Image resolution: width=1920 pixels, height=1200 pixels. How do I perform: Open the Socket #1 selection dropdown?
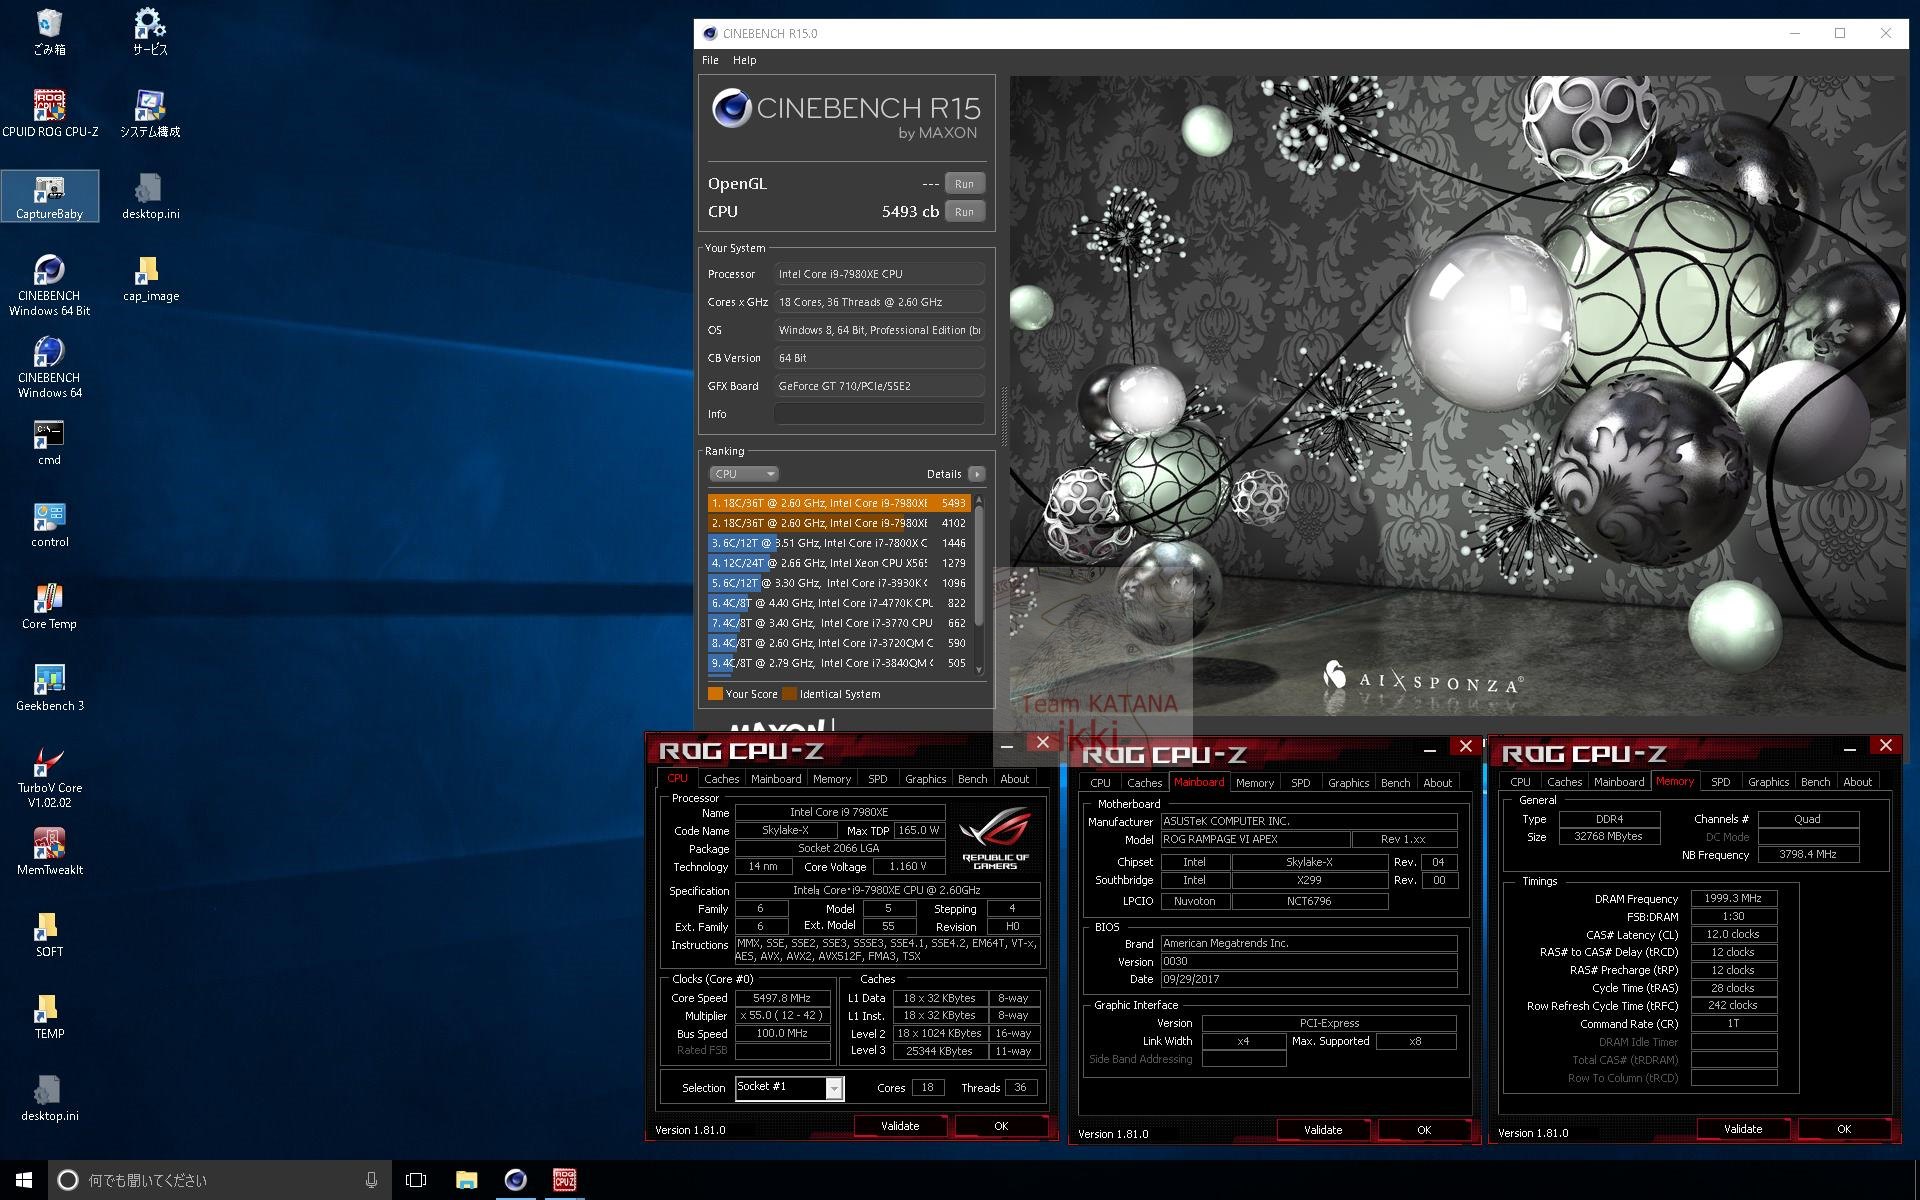point(789,1088)
